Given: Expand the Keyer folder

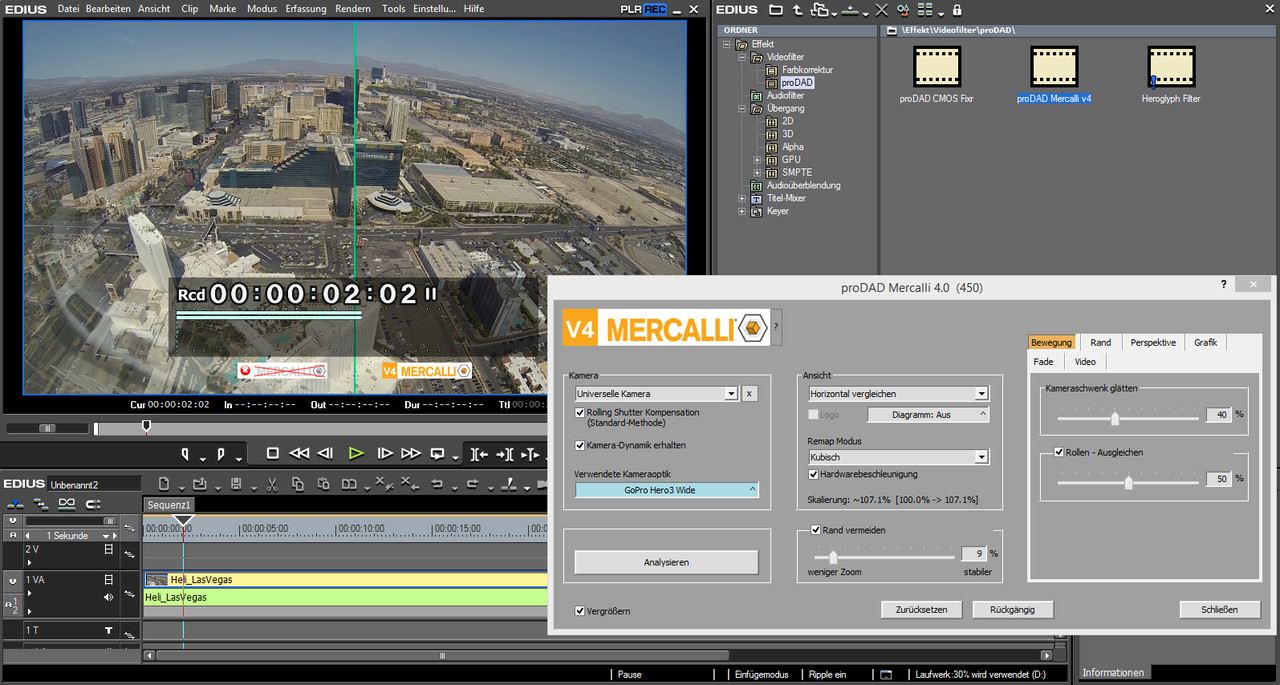Looking at the screenshot, I should click(742, 211).
